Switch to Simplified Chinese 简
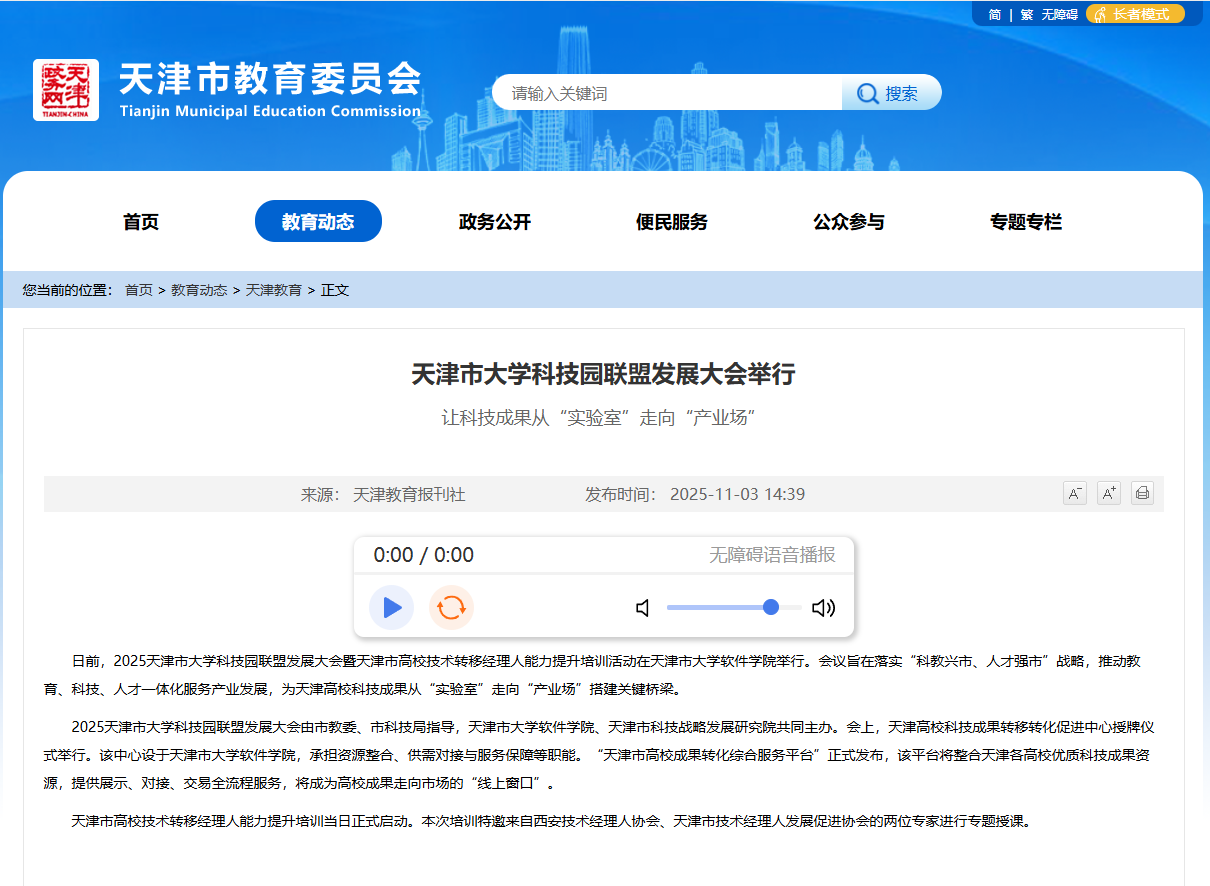 point(995,14)
